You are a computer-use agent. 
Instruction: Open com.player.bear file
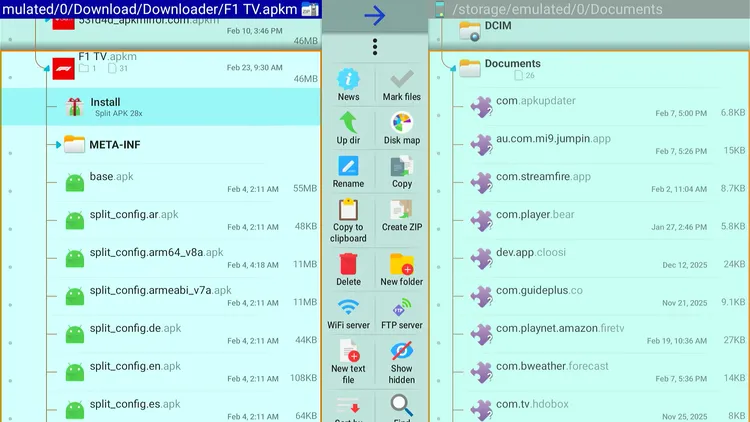click(x=590, y=220)
